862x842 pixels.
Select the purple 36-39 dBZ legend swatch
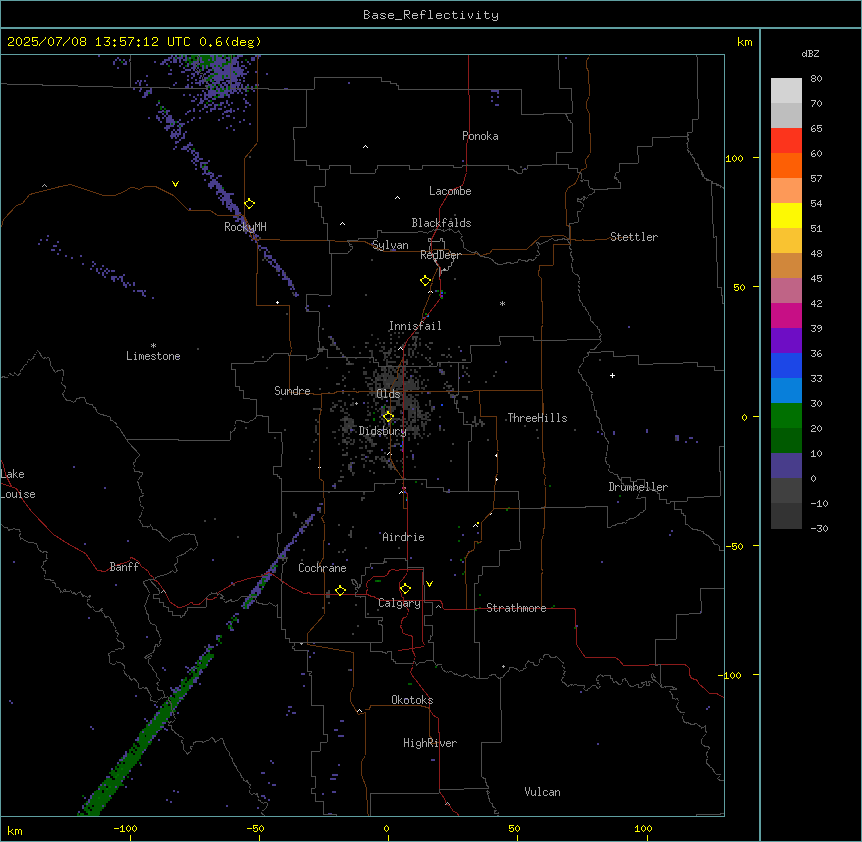coord(786,340)
